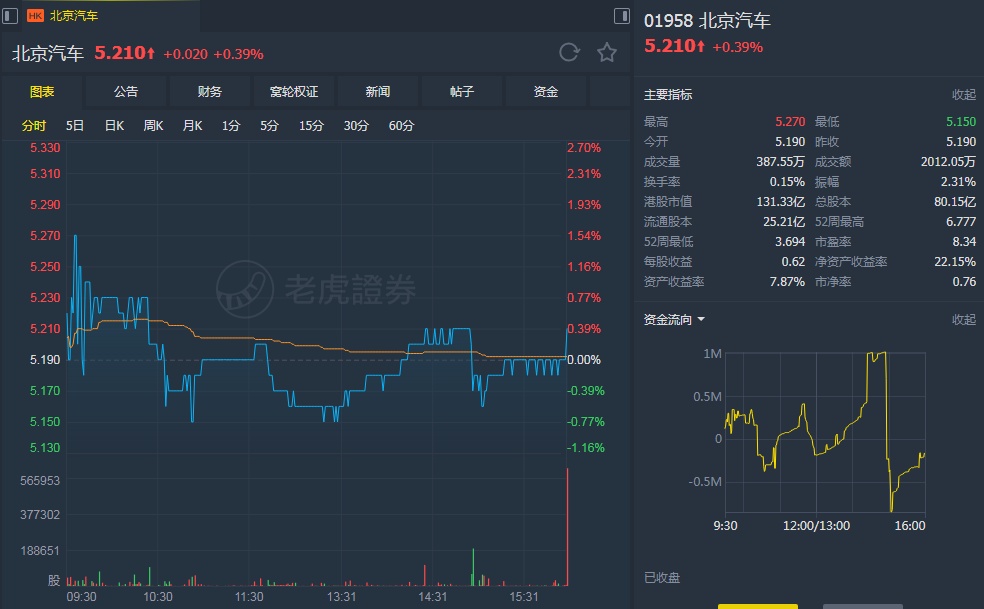Select the 1分 chart interval

231,126
